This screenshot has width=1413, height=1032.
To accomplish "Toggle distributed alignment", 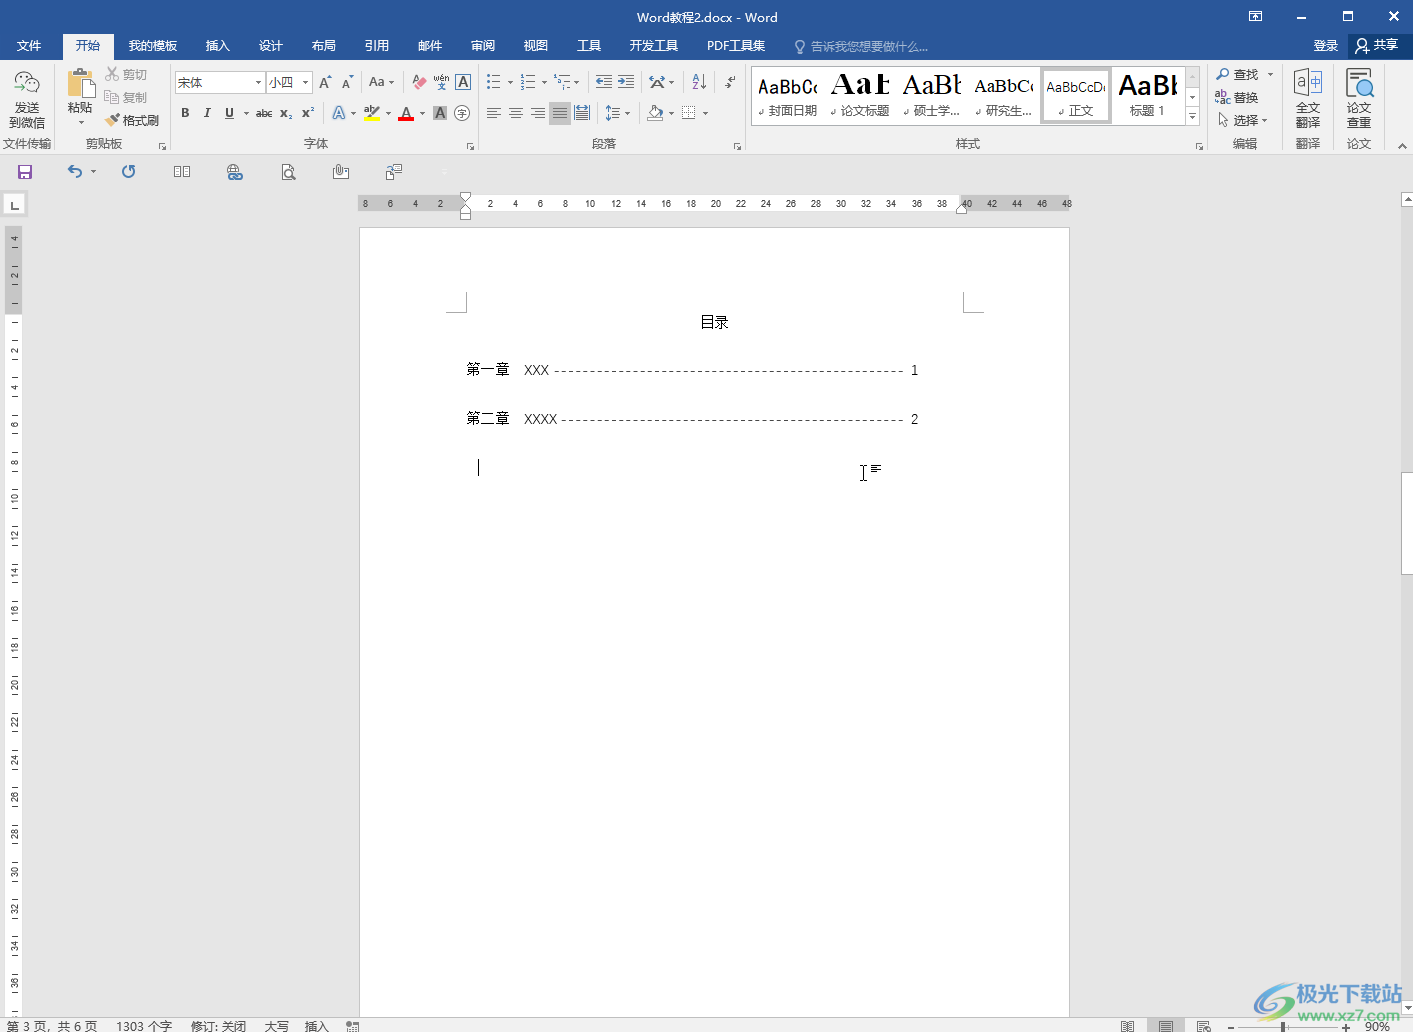I will [x=582, y=113].
